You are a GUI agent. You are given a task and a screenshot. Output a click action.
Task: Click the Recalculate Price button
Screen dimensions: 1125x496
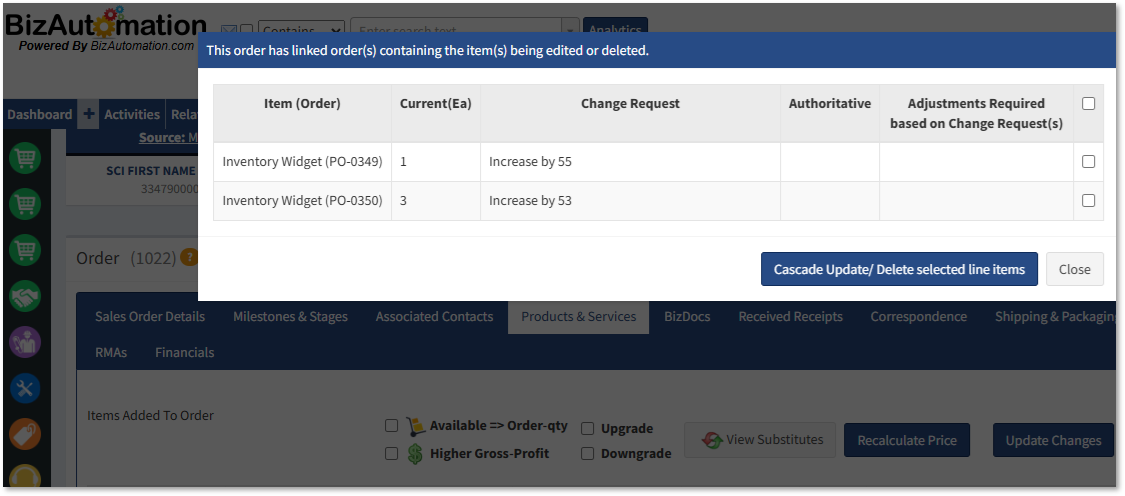coord(907,440)
